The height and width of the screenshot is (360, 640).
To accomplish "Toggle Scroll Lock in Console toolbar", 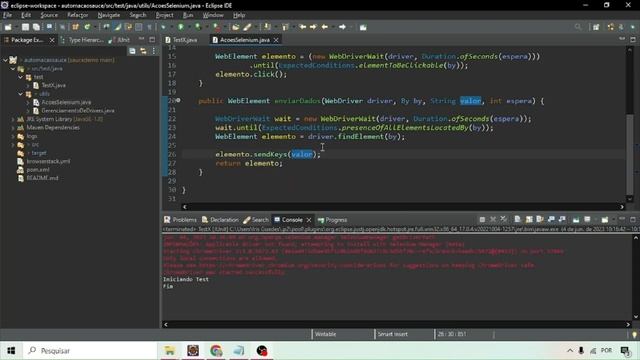I will point(529,220).
